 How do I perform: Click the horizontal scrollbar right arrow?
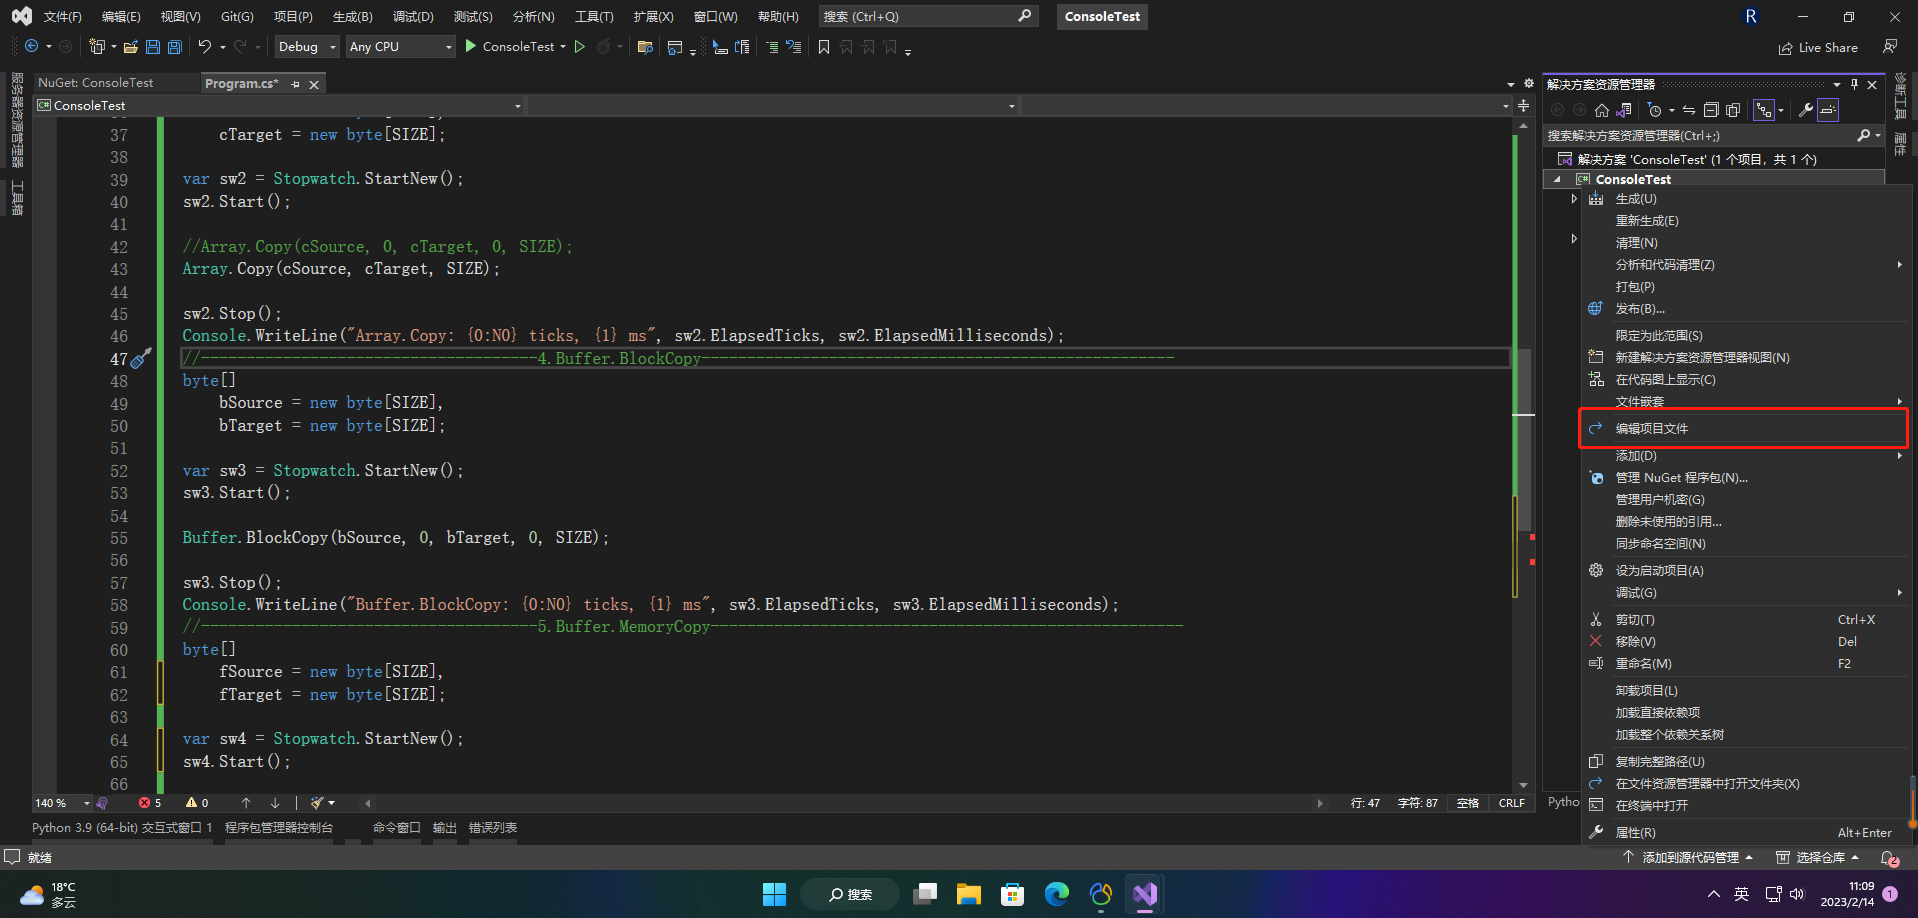click(x=1320, y=803)
